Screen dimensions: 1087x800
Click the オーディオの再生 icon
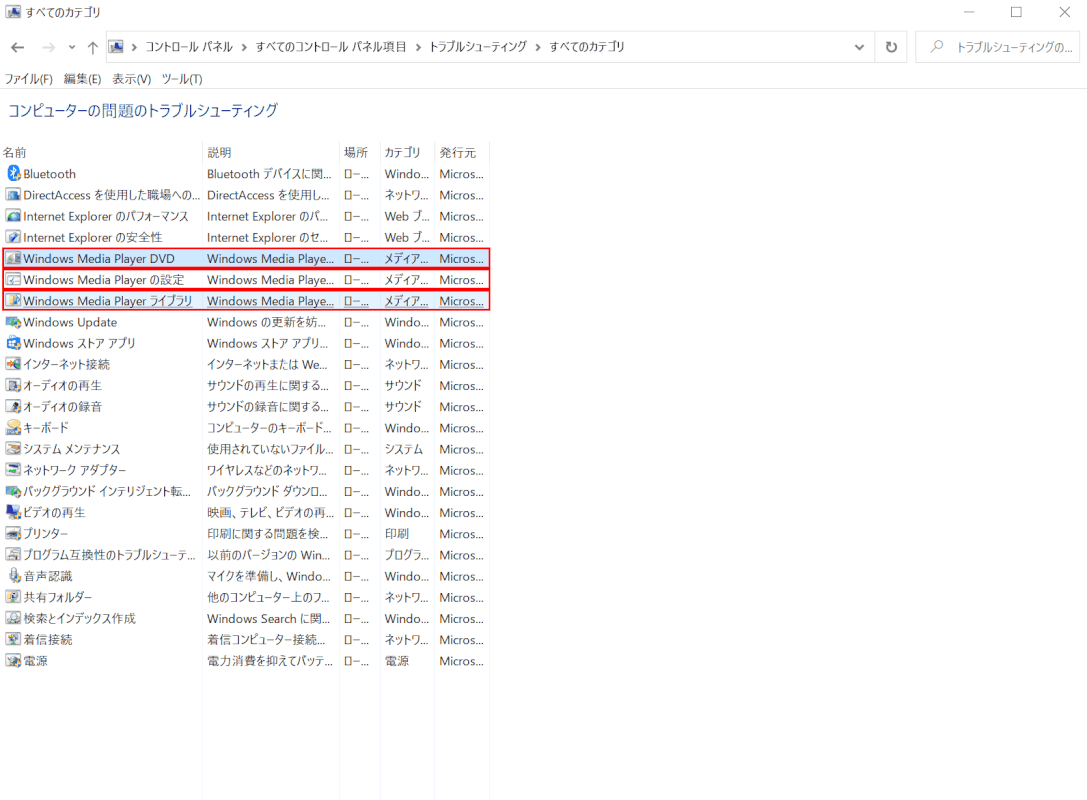[13, 385]
